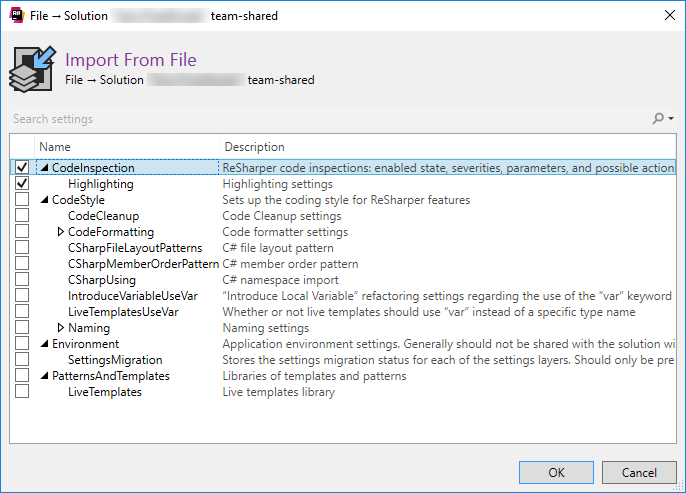Collapse the PatternsAndTemplates node
The image size is (686, 493).
[x=44, y=376]
